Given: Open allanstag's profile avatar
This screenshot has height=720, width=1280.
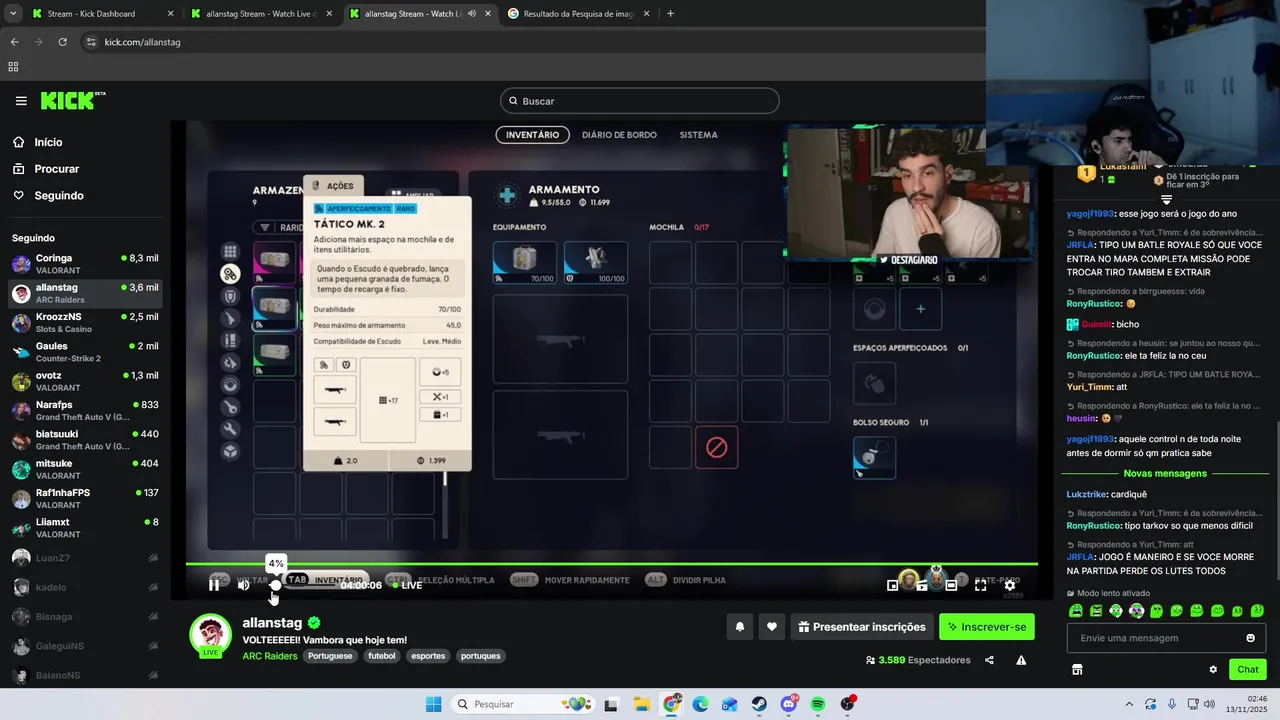Looking at the screenshot, I should [x=211, y=636].
